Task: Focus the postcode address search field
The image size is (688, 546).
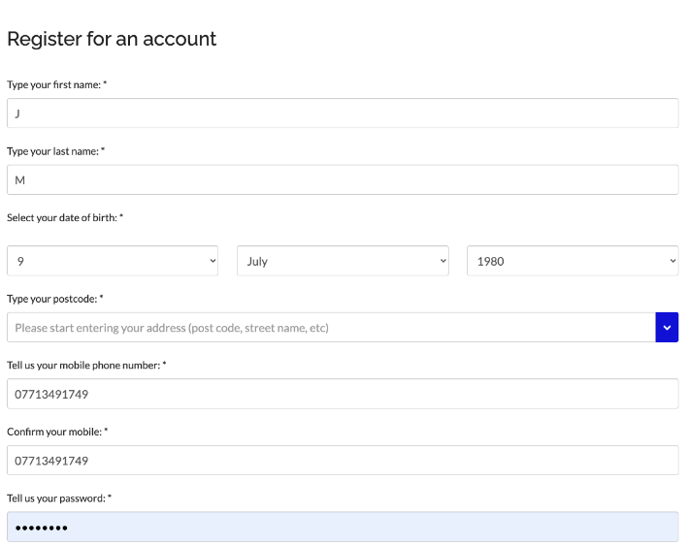Action: 331,327
